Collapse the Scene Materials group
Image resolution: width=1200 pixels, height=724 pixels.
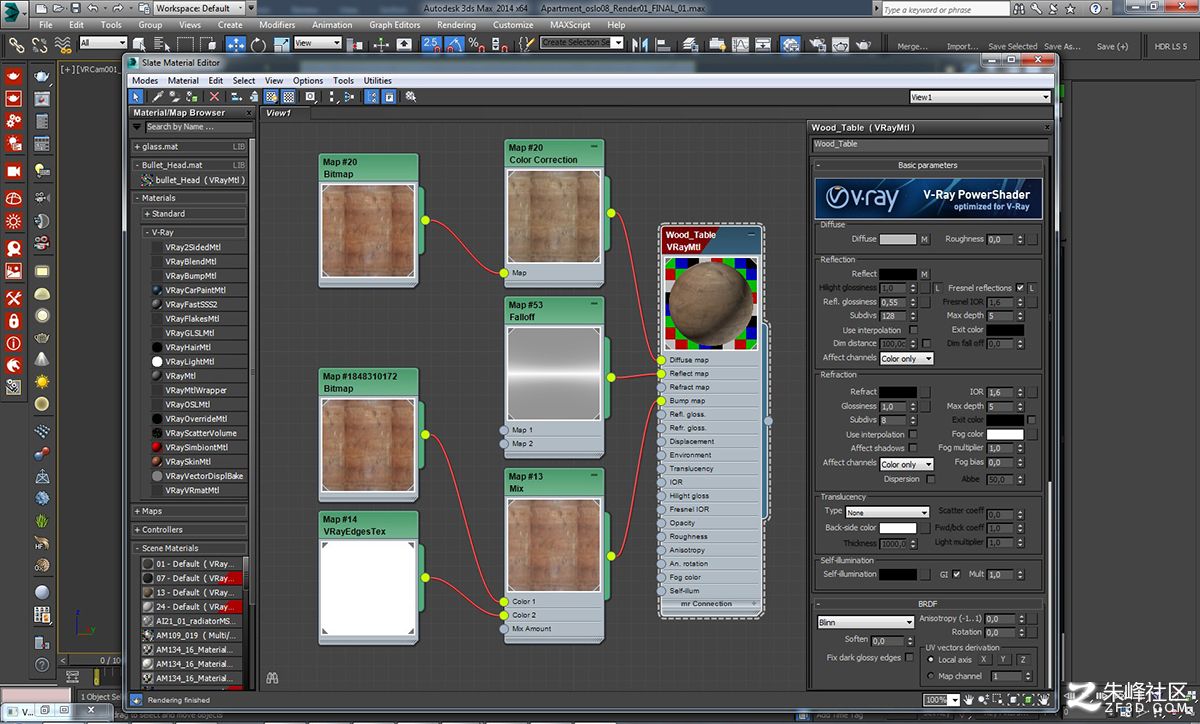pyautogui.click(x=190, y=548)
